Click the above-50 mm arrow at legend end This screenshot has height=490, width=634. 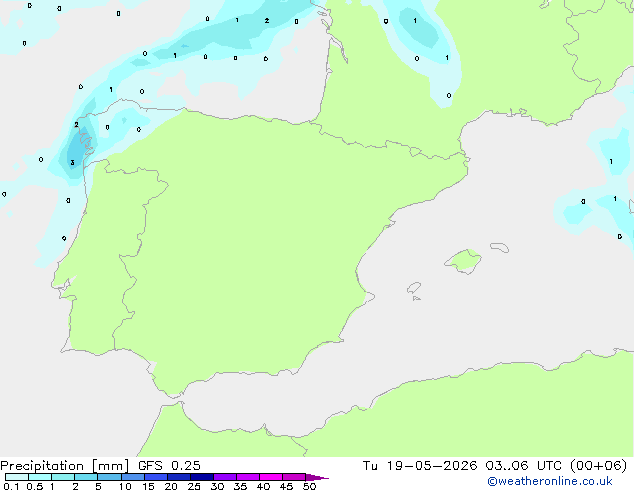pos(317,477)
